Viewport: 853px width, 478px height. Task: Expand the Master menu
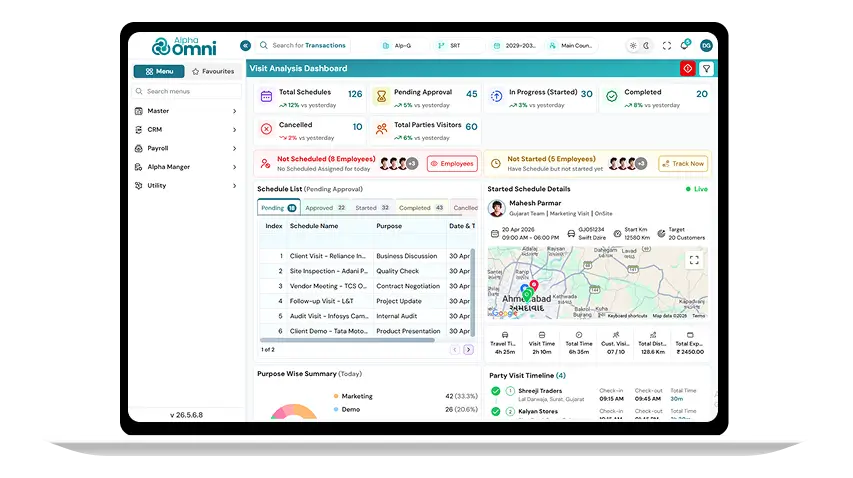tap(187, 111)
